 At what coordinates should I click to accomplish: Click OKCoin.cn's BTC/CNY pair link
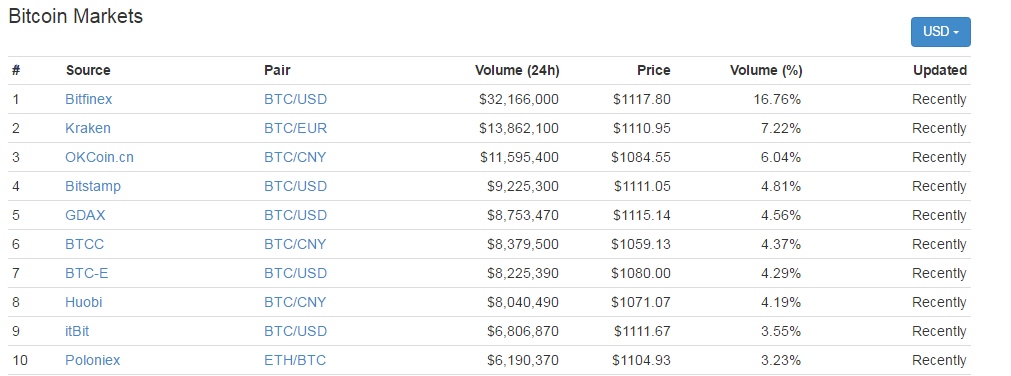tap(295, 157)
